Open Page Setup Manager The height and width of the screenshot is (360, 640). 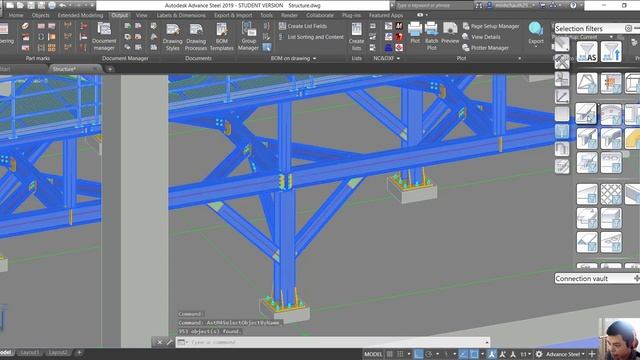click(x=491, y=26)
